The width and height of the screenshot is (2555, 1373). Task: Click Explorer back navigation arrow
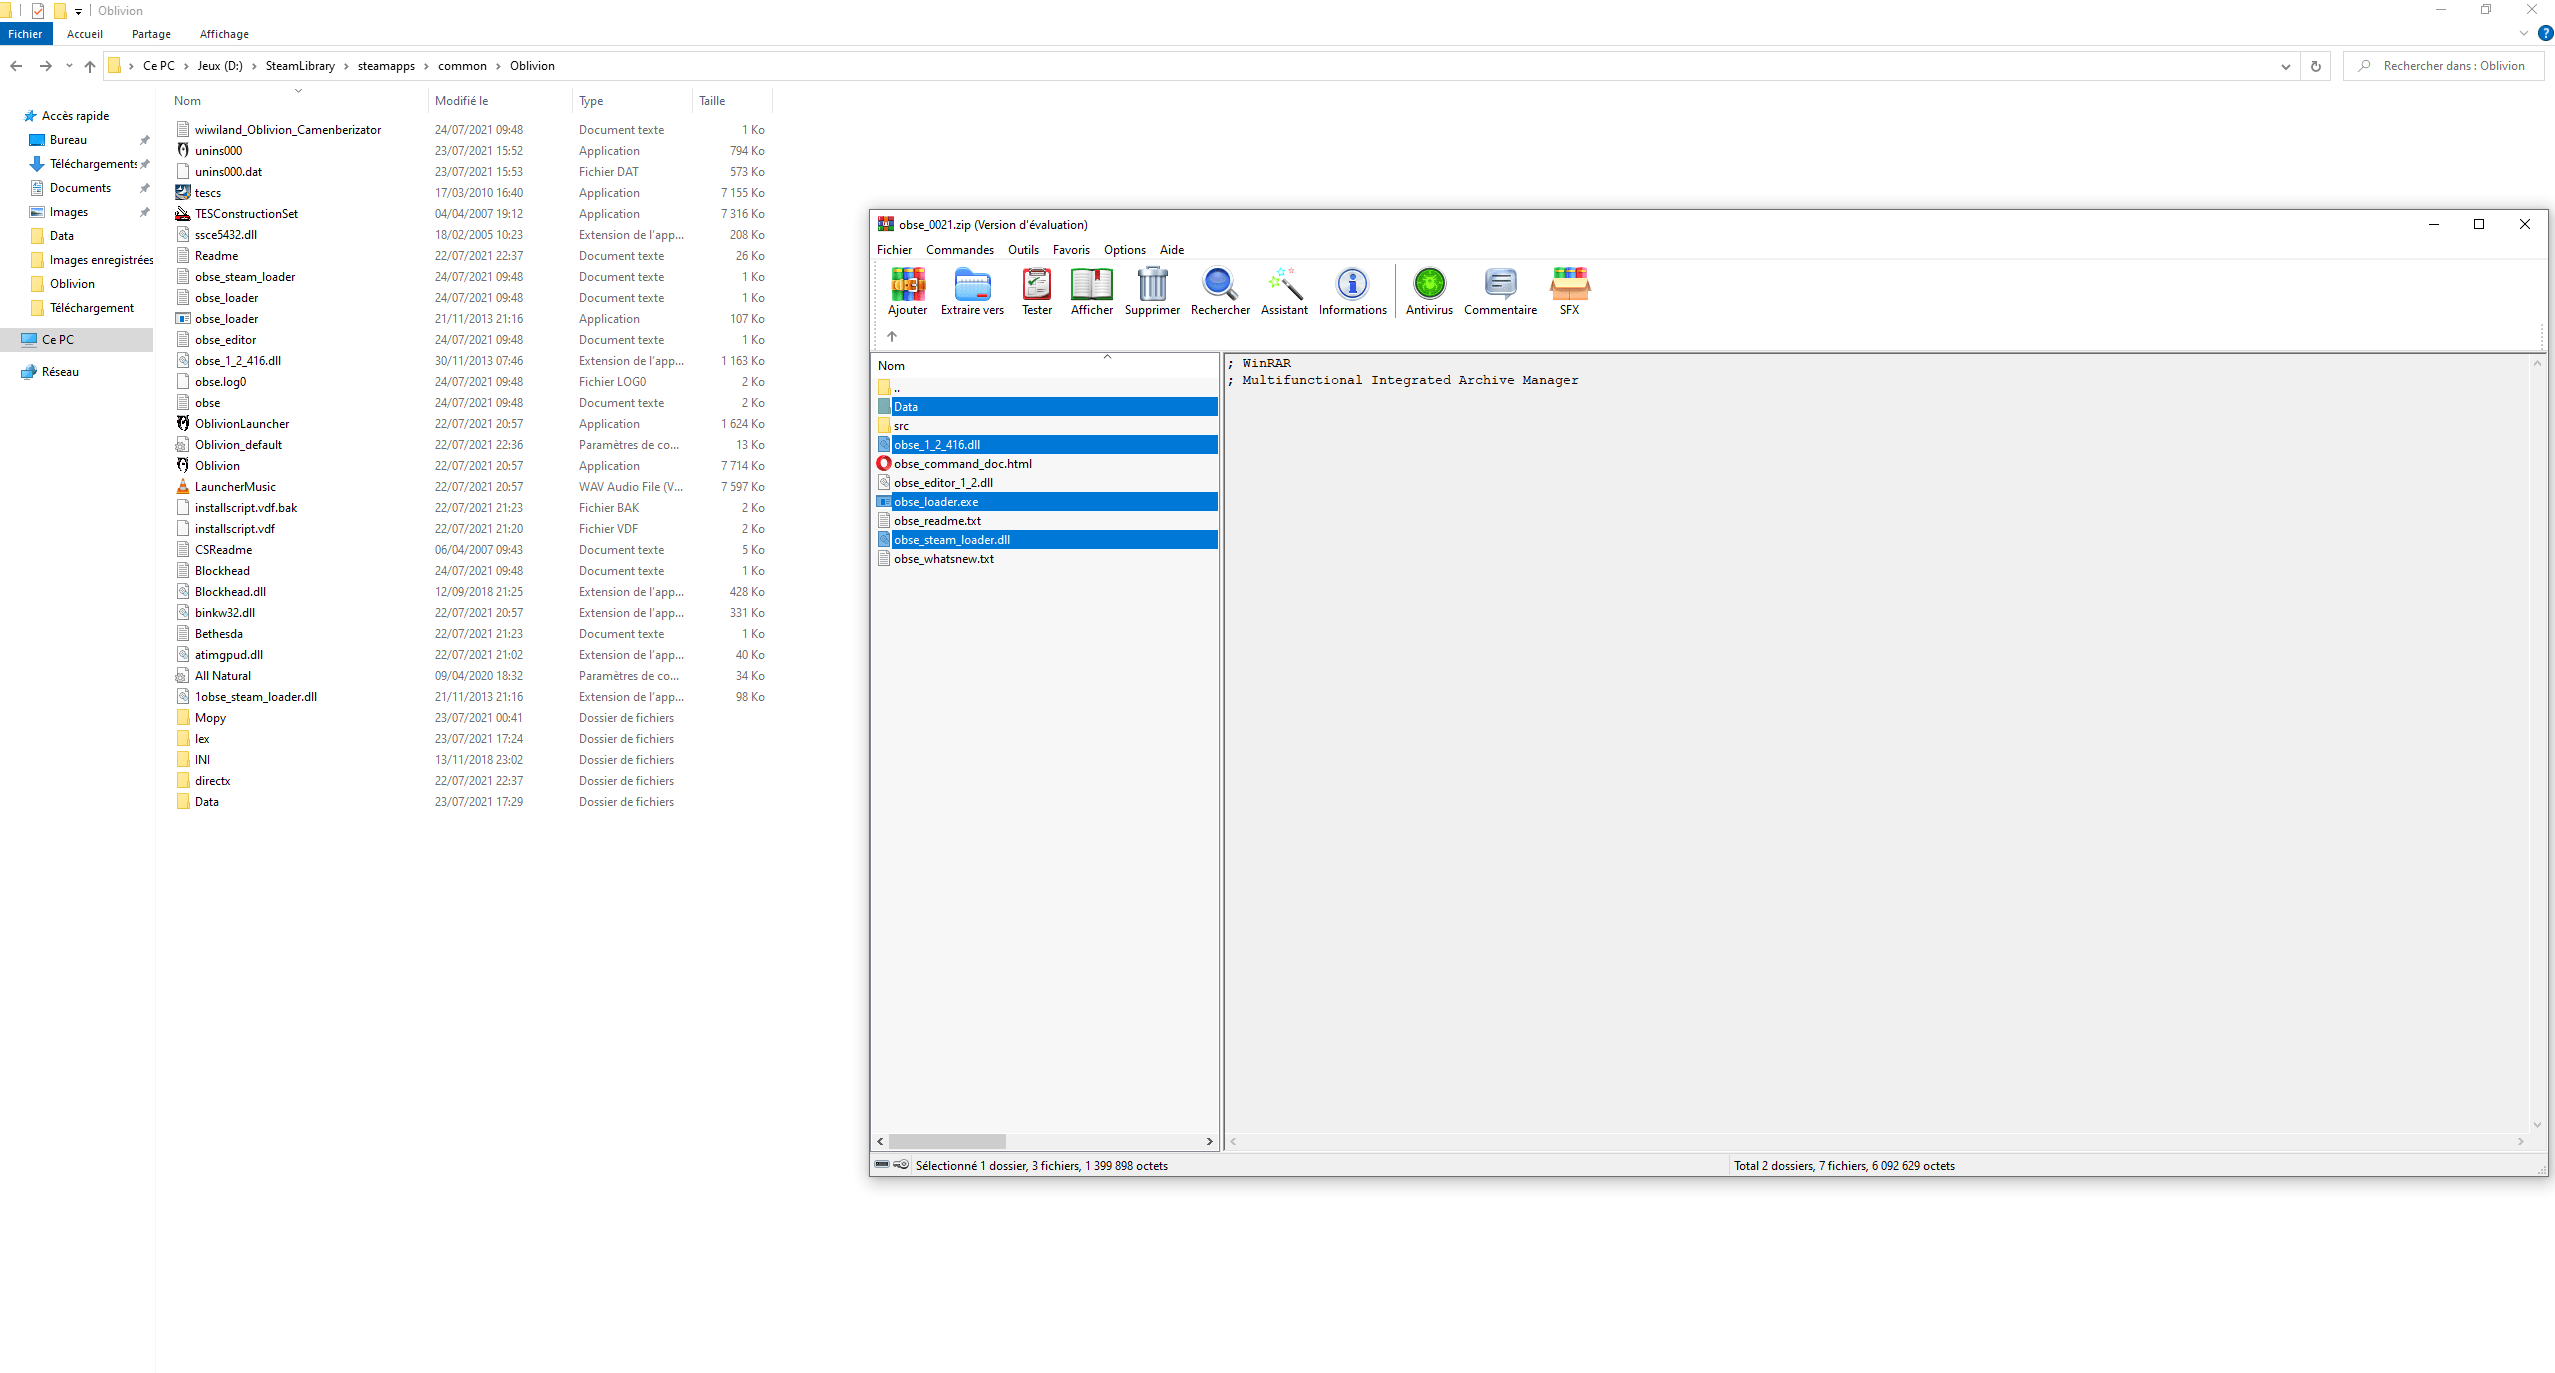pos(16,66)
